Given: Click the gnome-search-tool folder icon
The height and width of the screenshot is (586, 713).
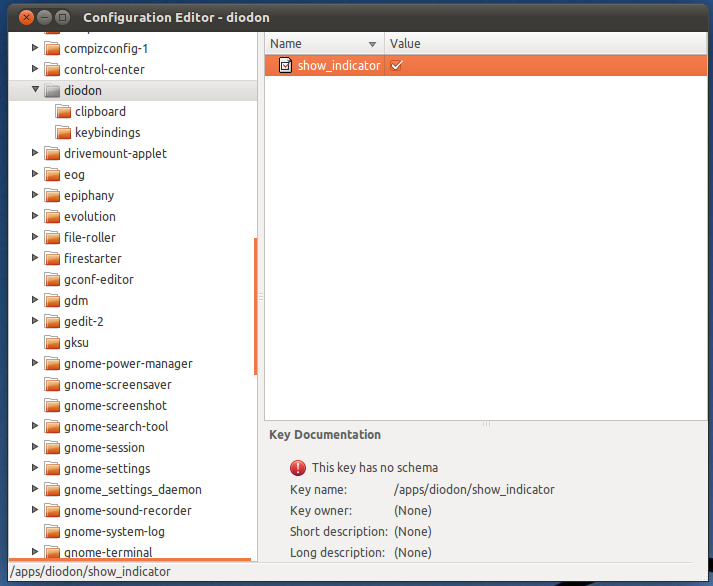Looking at the screenshot, I should tap(52, 426).
